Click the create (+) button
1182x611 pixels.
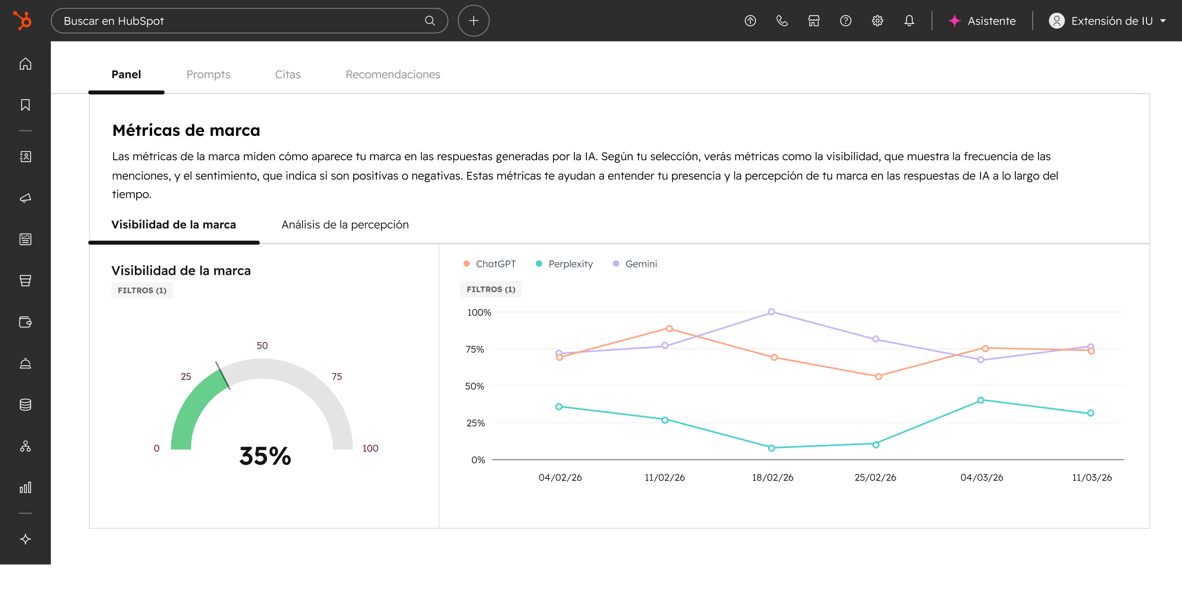point(473,20)
